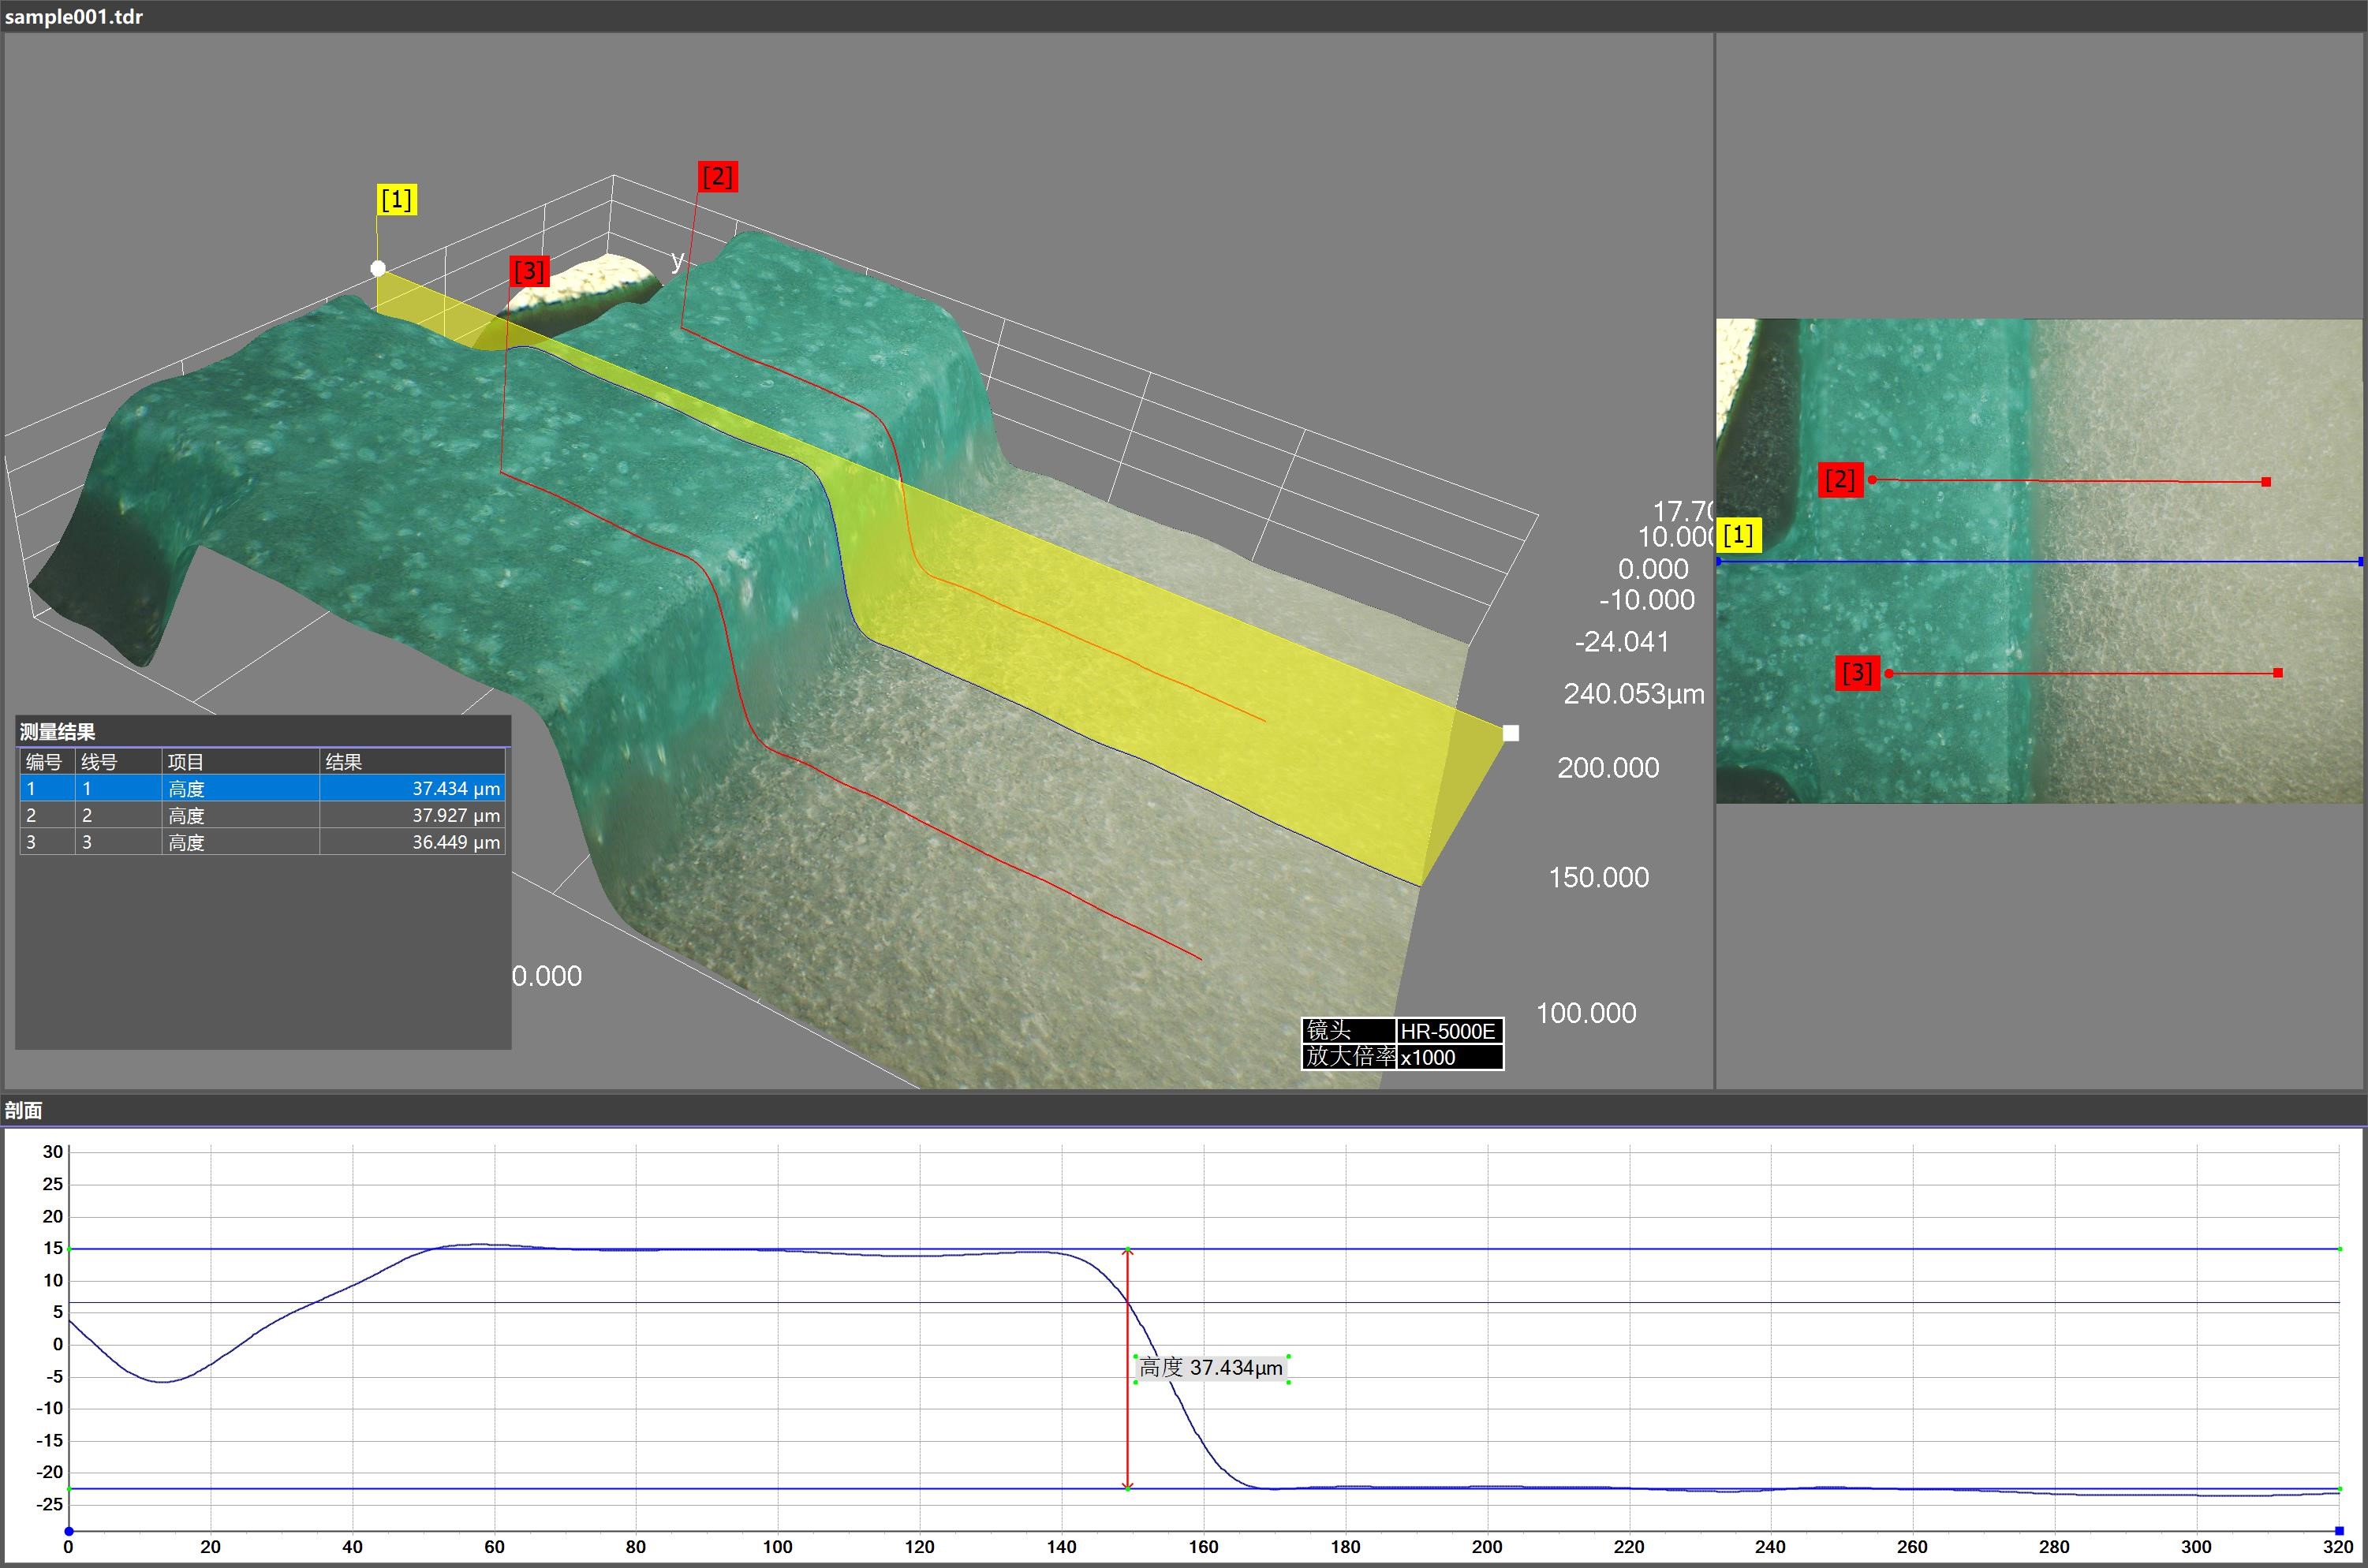Select the yellow [1] label in top-view image

(x=1738, y=535)
